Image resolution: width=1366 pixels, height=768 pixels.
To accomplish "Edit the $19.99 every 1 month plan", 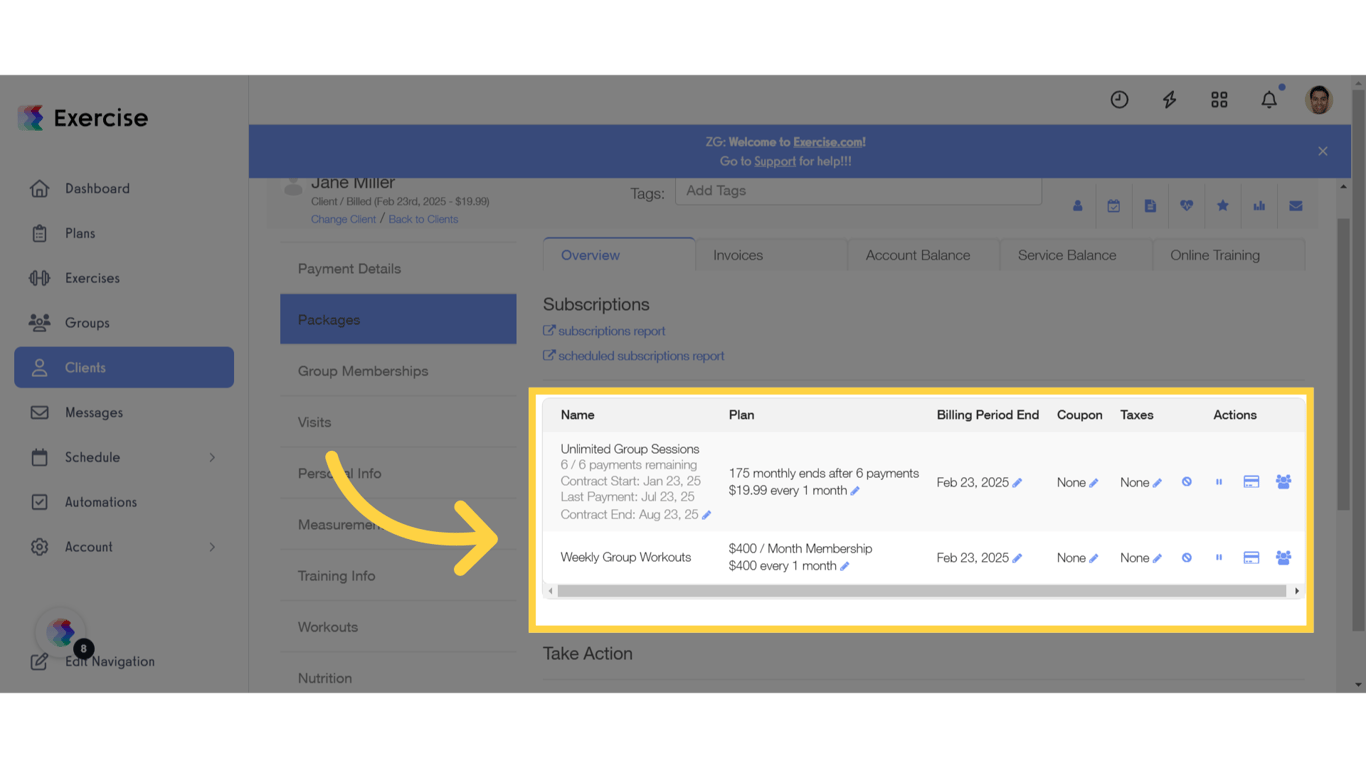I will click(855, 491).
